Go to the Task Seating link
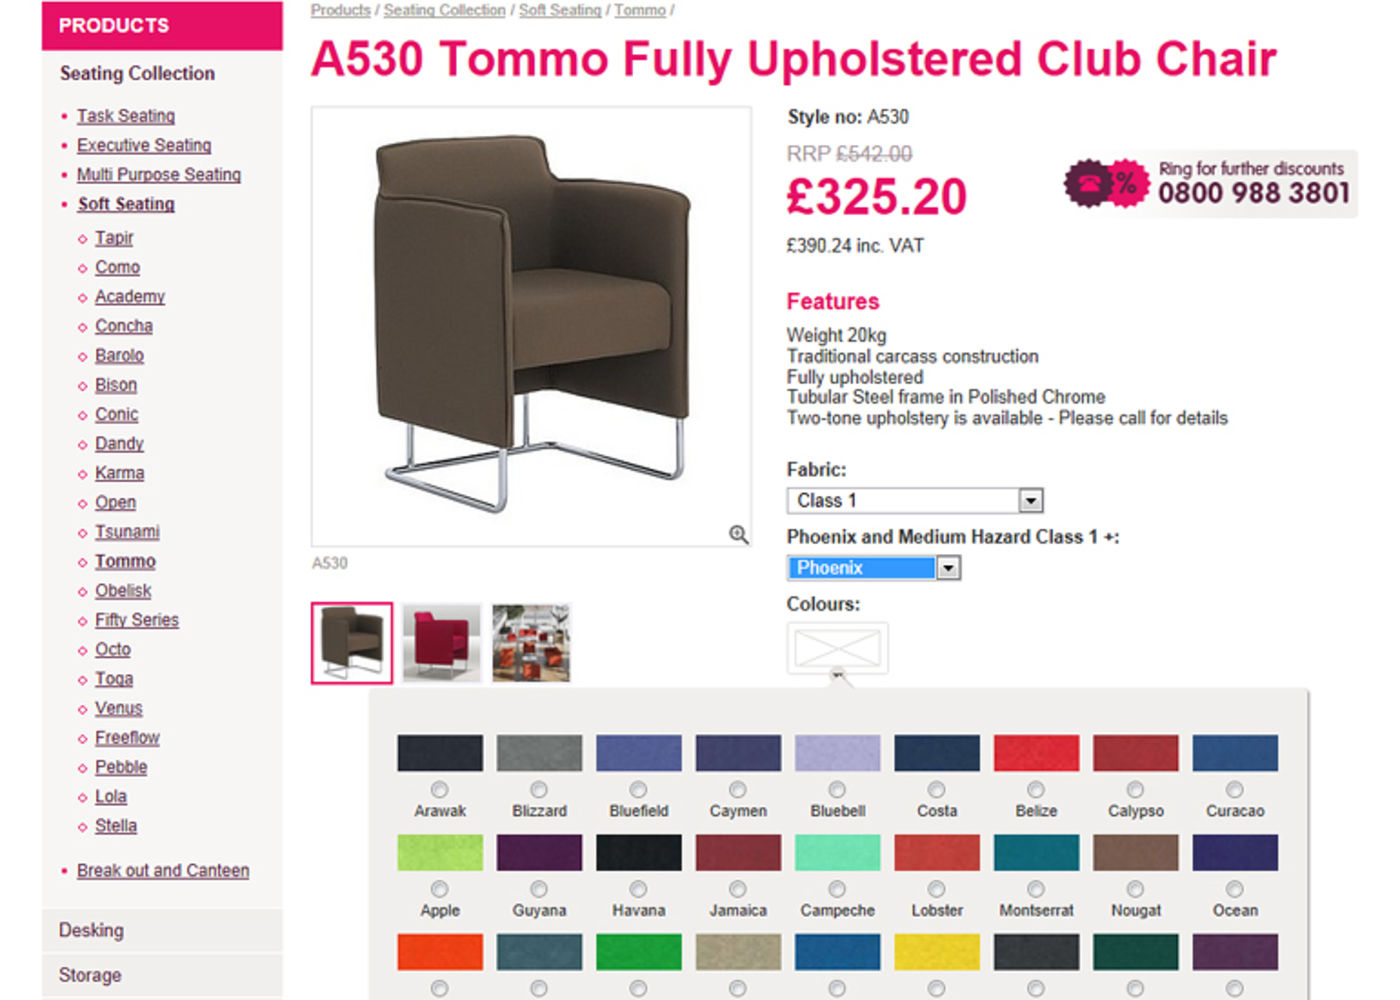Viewport: 1400px width, 1000px height. coord(126,116)
